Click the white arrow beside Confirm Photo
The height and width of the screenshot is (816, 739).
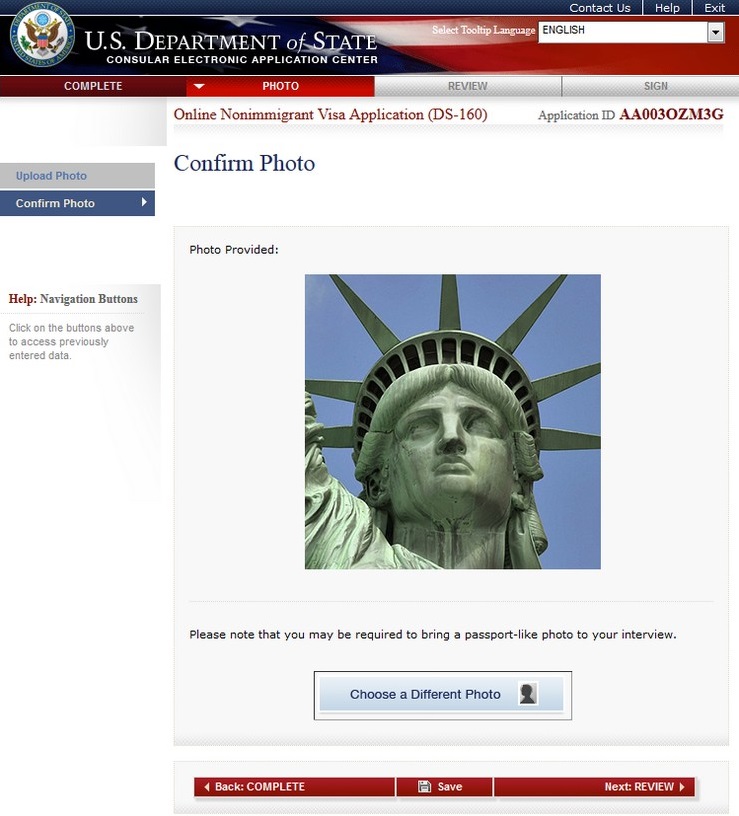tap(144, 202)
